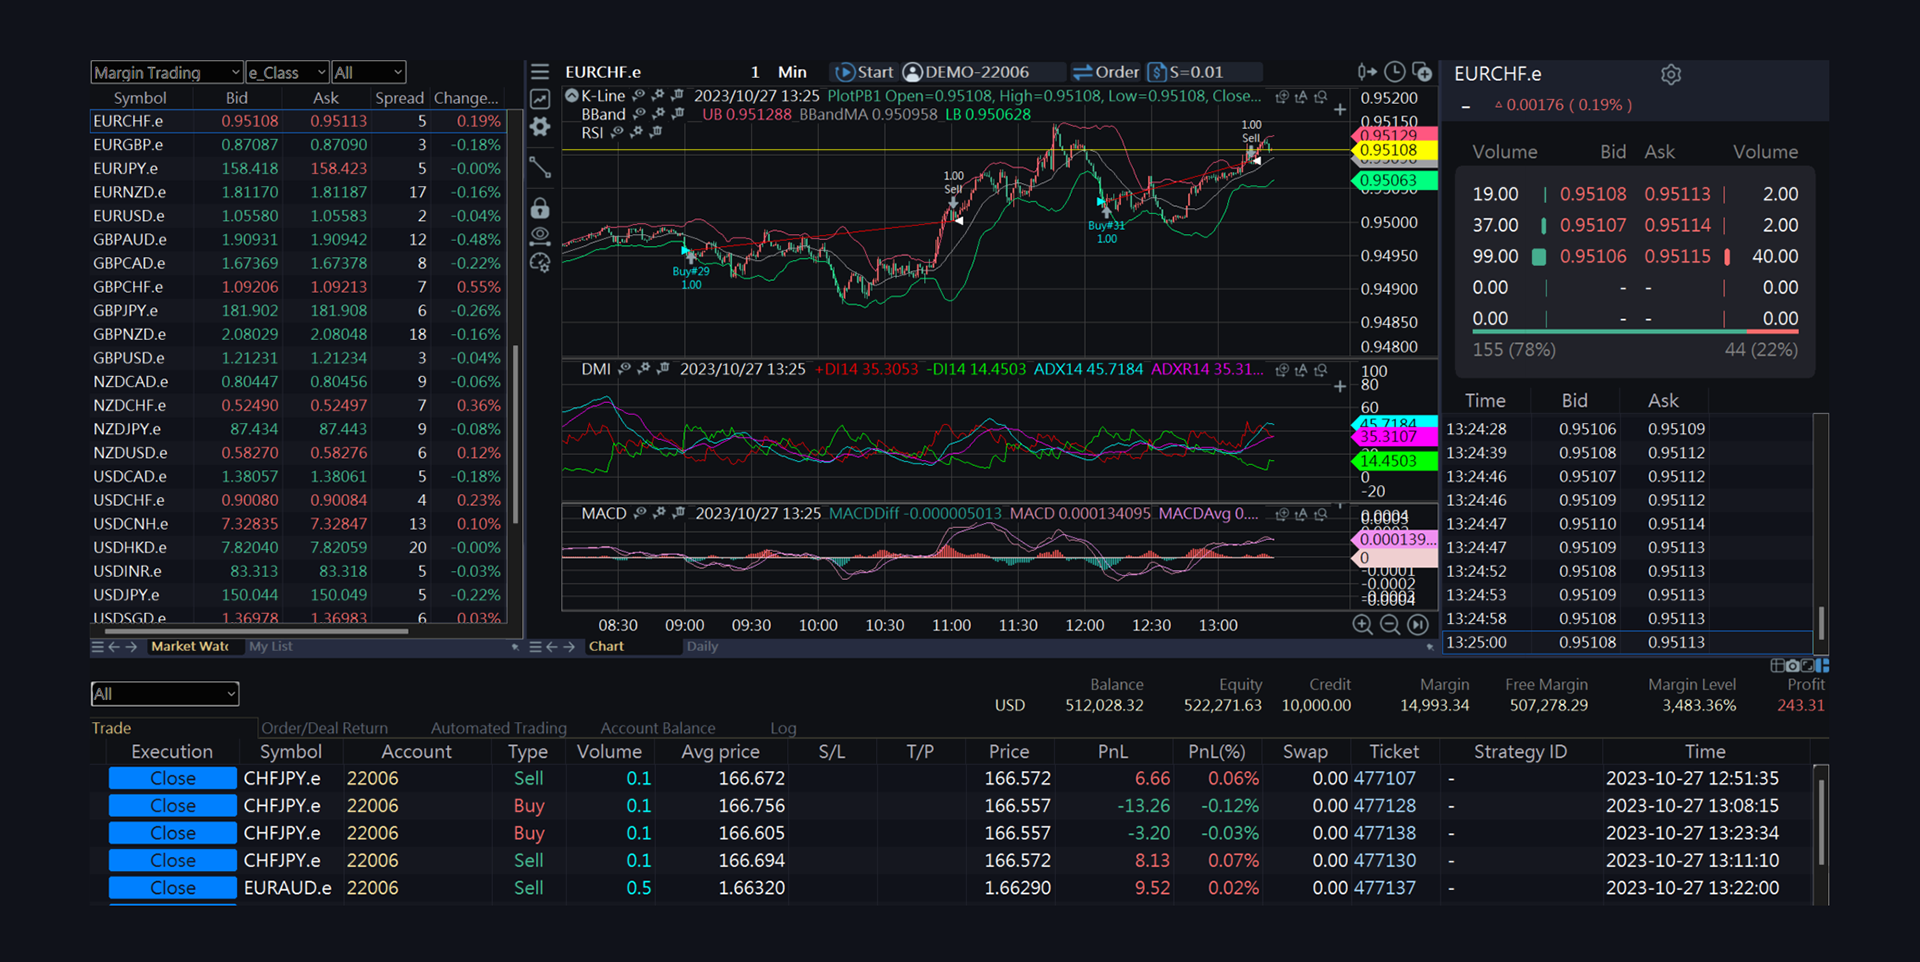Open indicator gauge settings icon in left toolbar
This screenshot has height=962, width=1920.
point(540,263)
